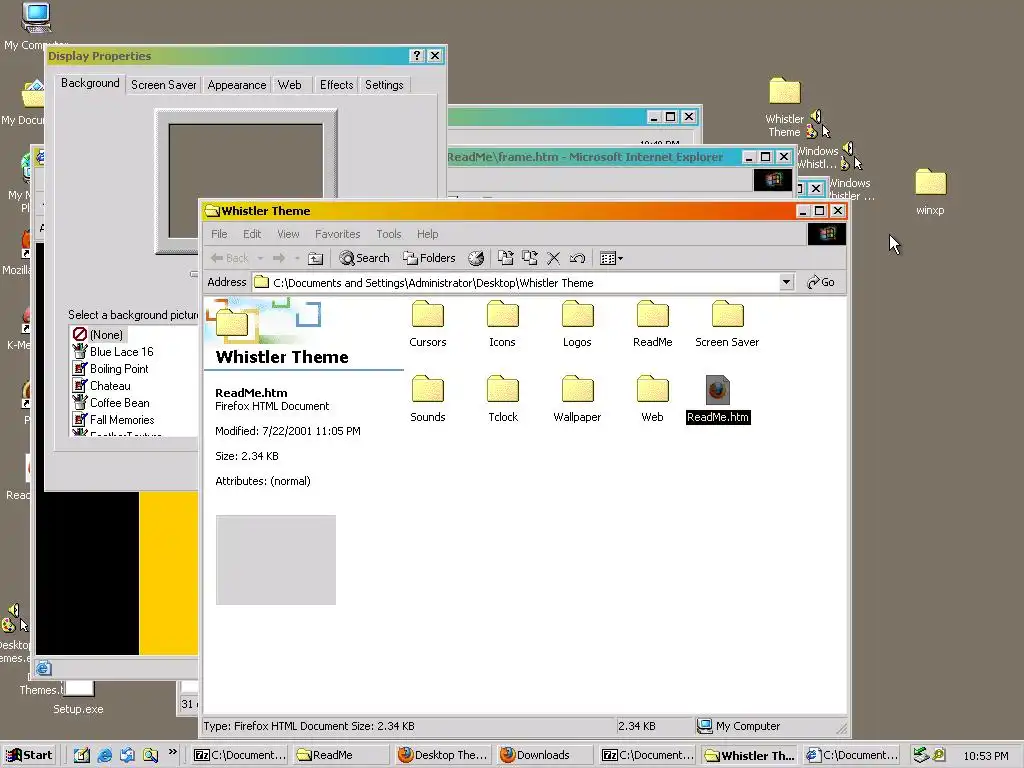
Task: Select the Tclock folder
Action: click(x=503, y=399)
